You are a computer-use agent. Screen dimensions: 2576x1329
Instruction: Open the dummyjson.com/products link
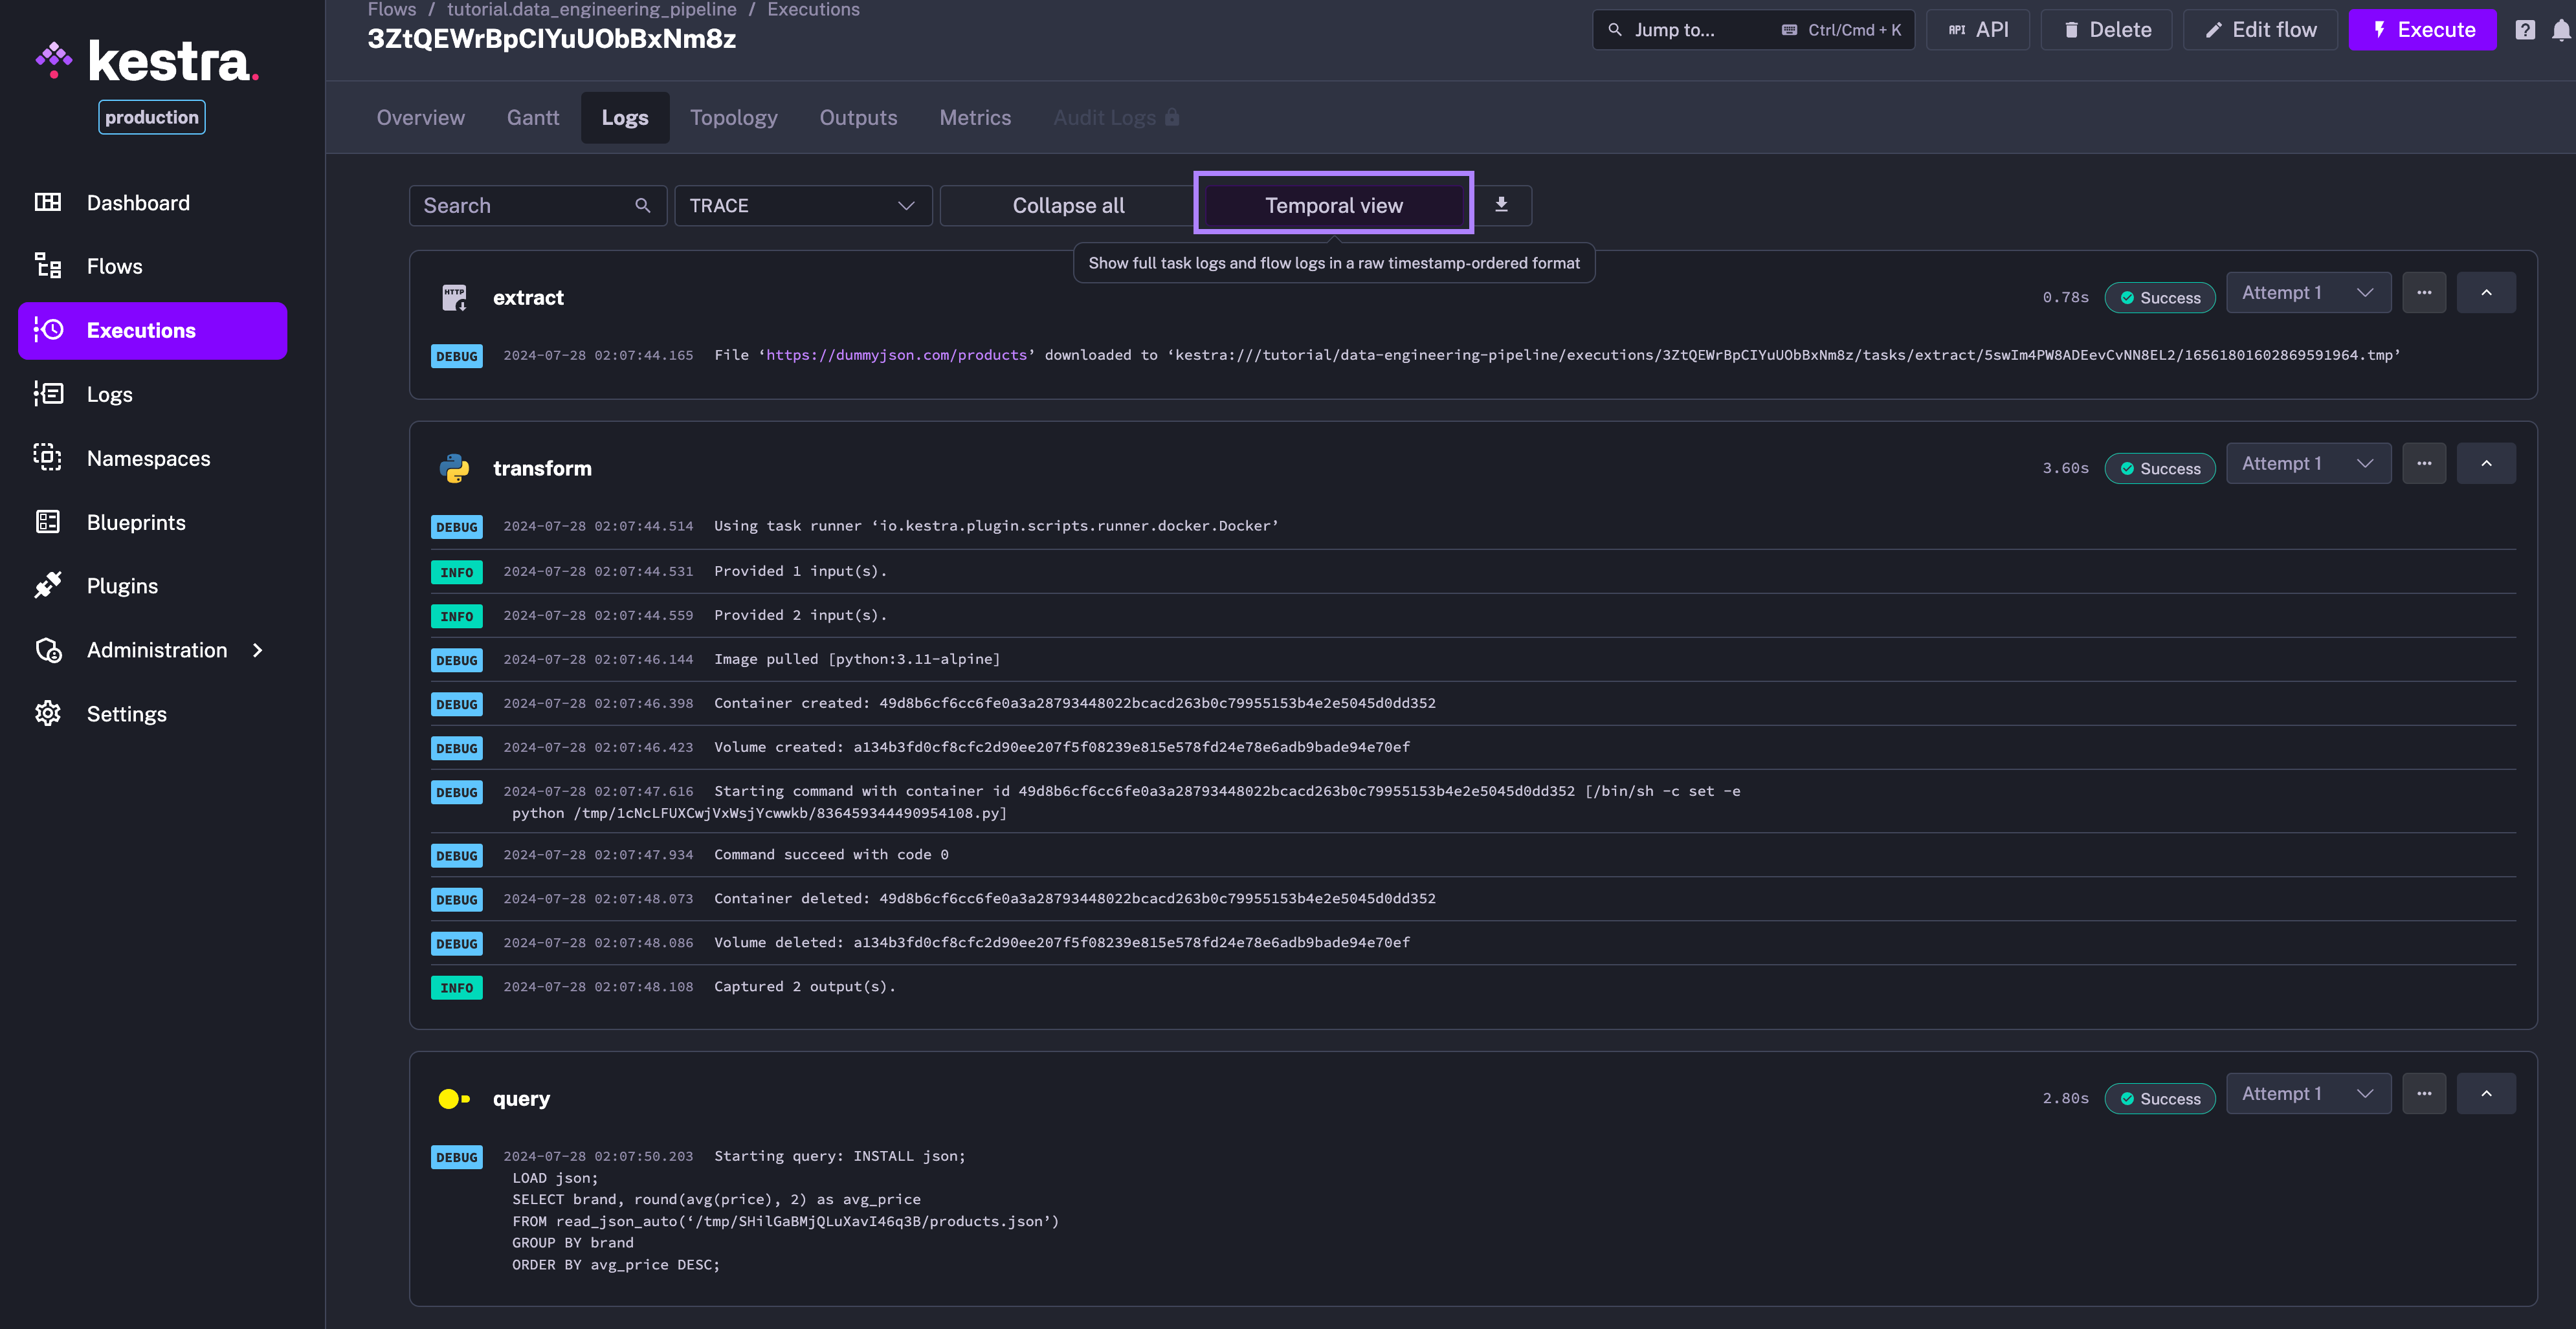(895, 355)
